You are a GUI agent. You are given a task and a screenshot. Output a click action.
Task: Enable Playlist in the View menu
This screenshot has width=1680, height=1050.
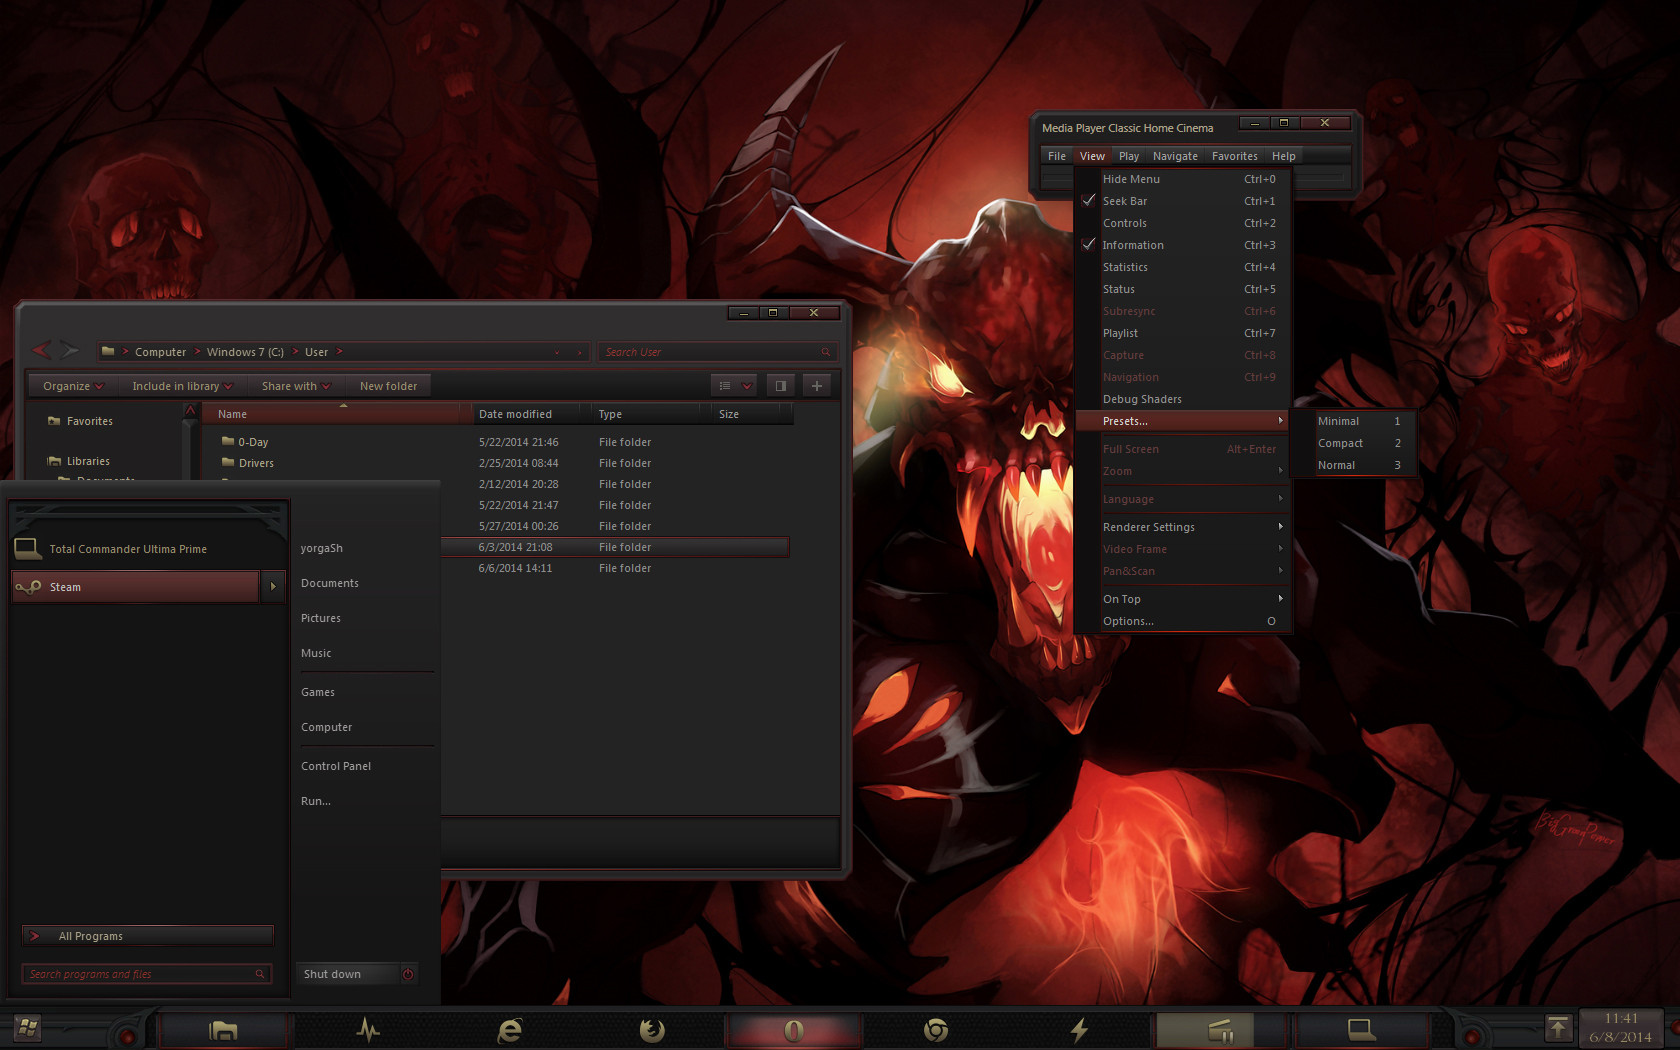[1182, 333]
